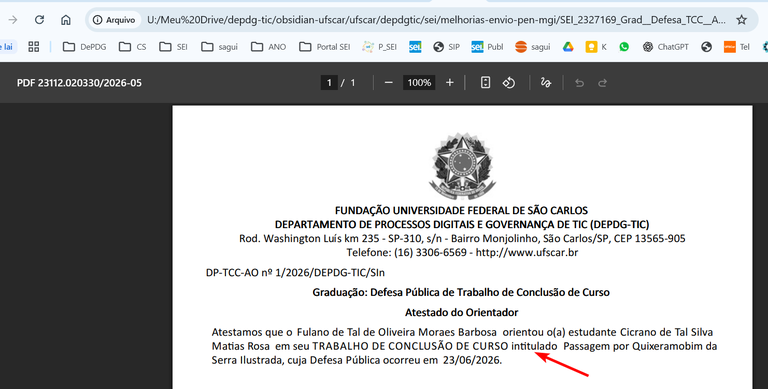The width and height of the screenshot is (768, 389).
Task: Bookmark this page with the star icon
Action: [742, 20]
